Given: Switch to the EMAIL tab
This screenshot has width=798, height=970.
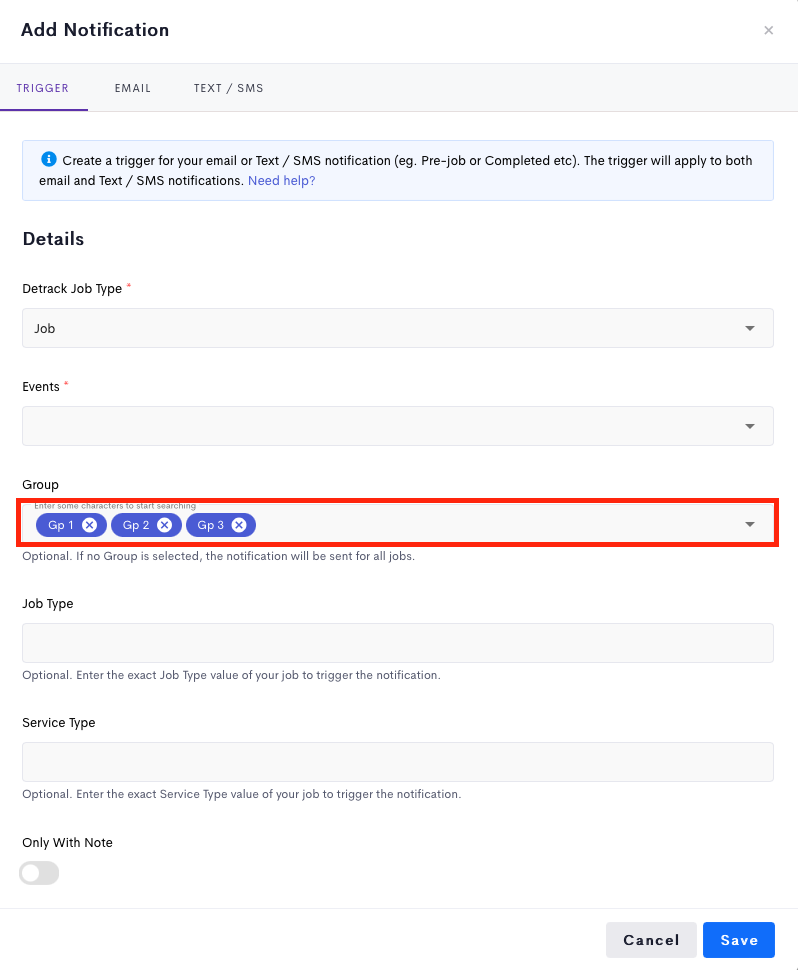Looking at the screenshot, I should coord(132,88).
